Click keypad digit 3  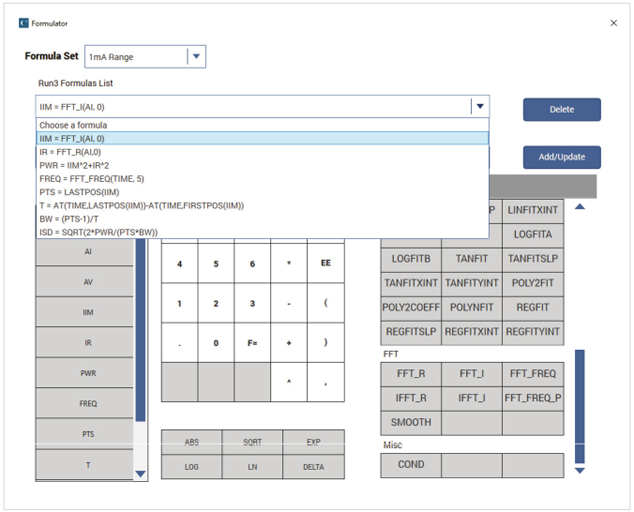pos(252,303)
